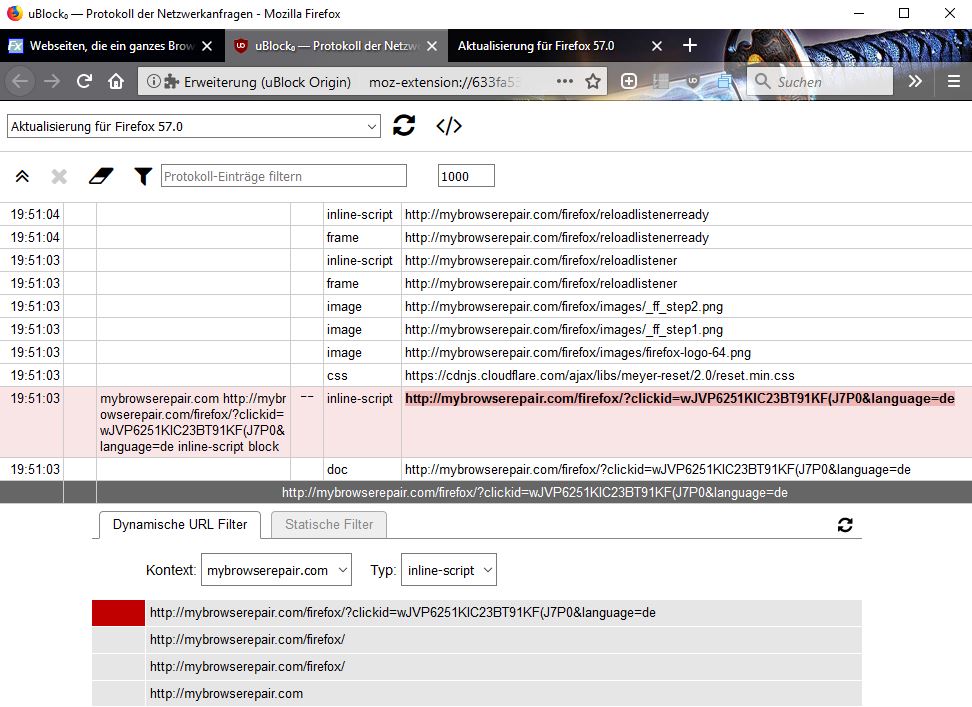
Task: Click the browser forward arrow
Action: coord(52,81)
